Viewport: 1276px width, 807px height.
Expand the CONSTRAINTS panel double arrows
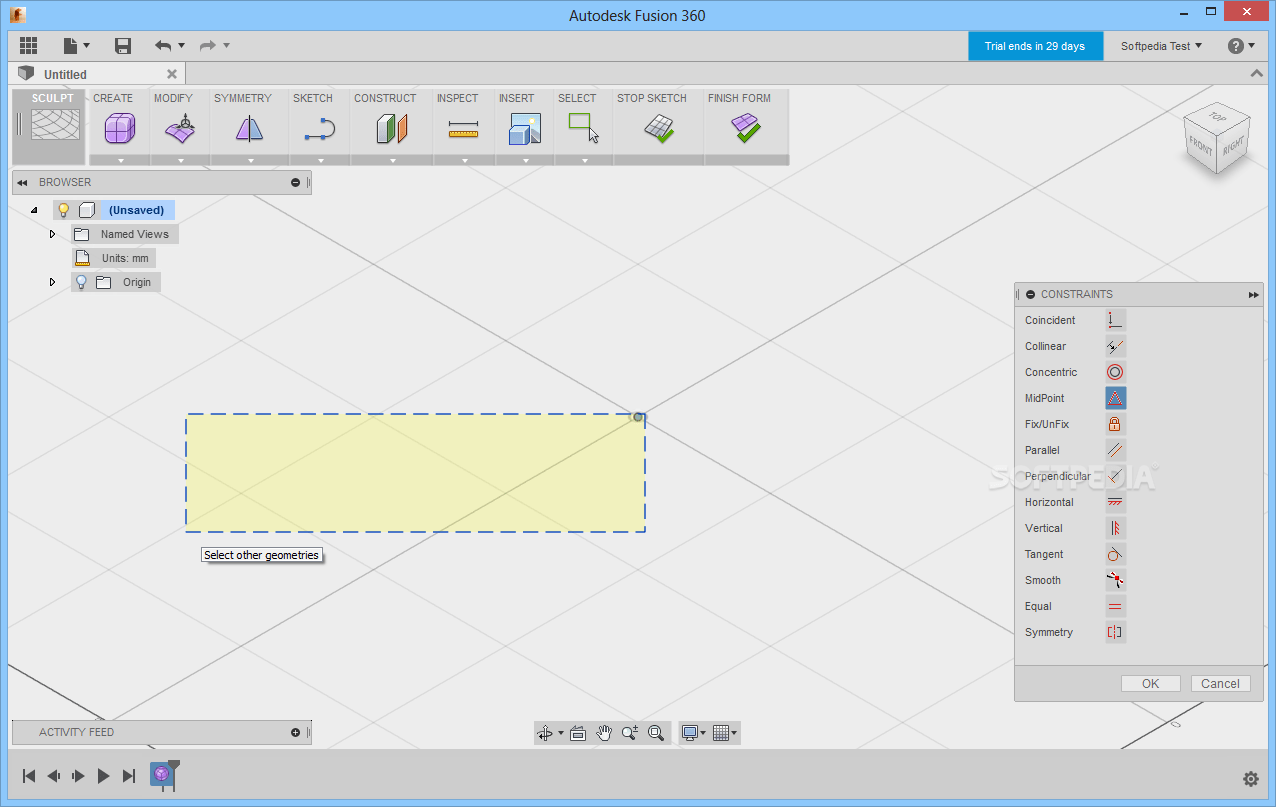pyautogui.click(x=1253, y=295)
